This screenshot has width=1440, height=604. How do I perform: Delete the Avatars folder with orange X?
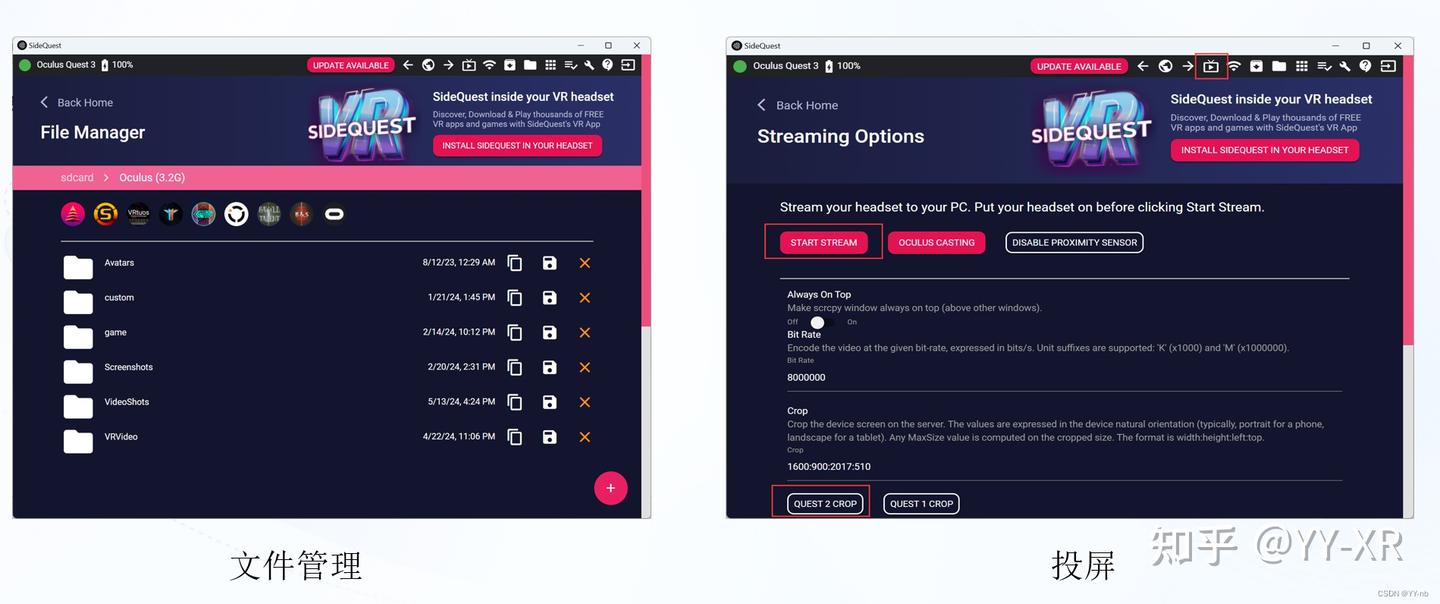pyautogui.click(x=585, y=263)
